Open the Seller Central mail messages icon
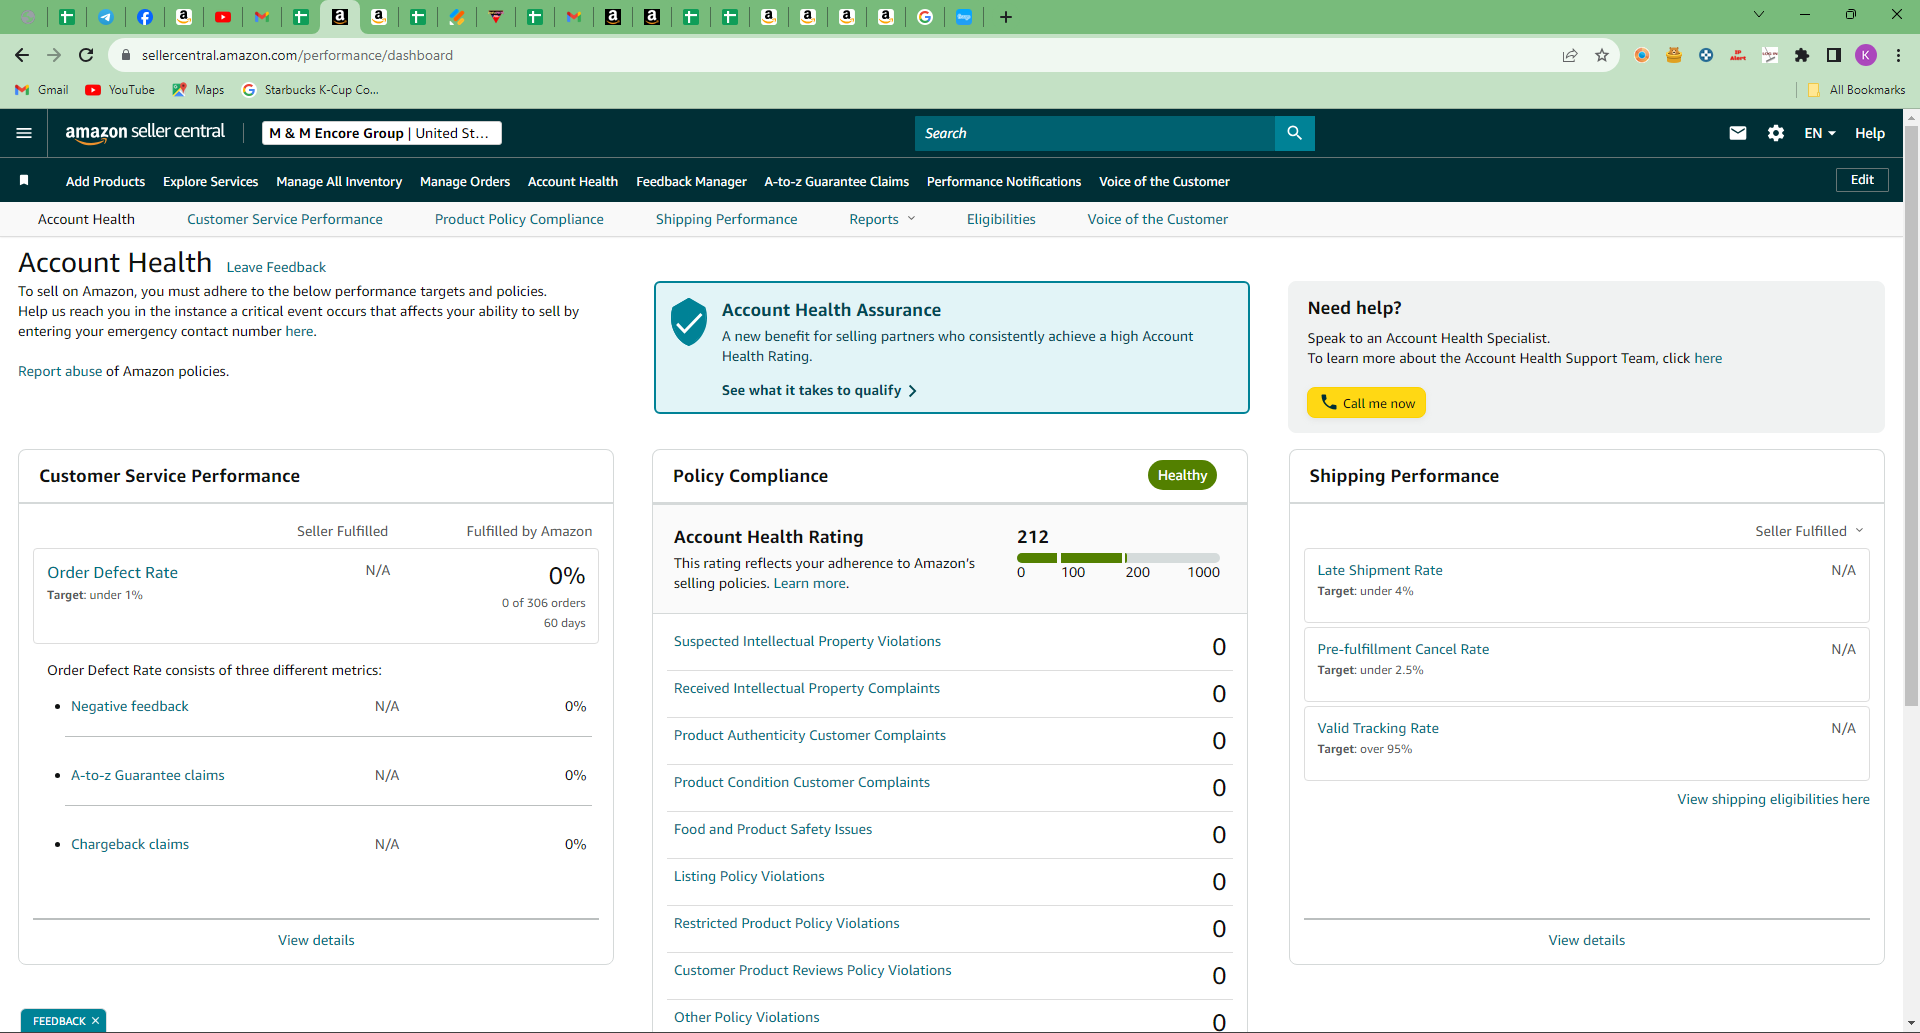Viewport: 1920px width, 1033px height. point(1738,133)
